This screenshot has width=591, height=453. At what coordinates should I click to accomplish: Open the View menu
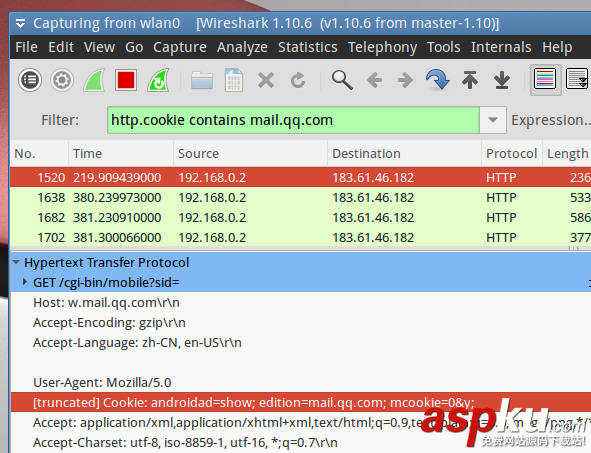pyautogui.click(x=99, y=47)
